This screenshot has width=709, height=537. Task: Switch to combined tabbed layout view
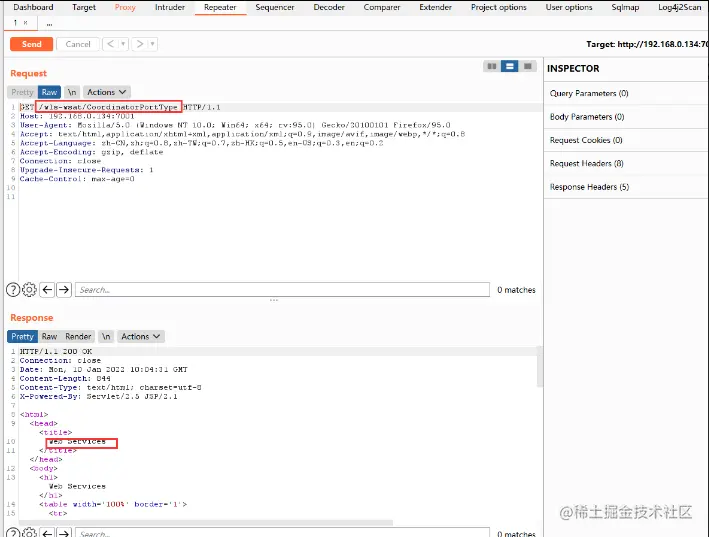[527, 66]
